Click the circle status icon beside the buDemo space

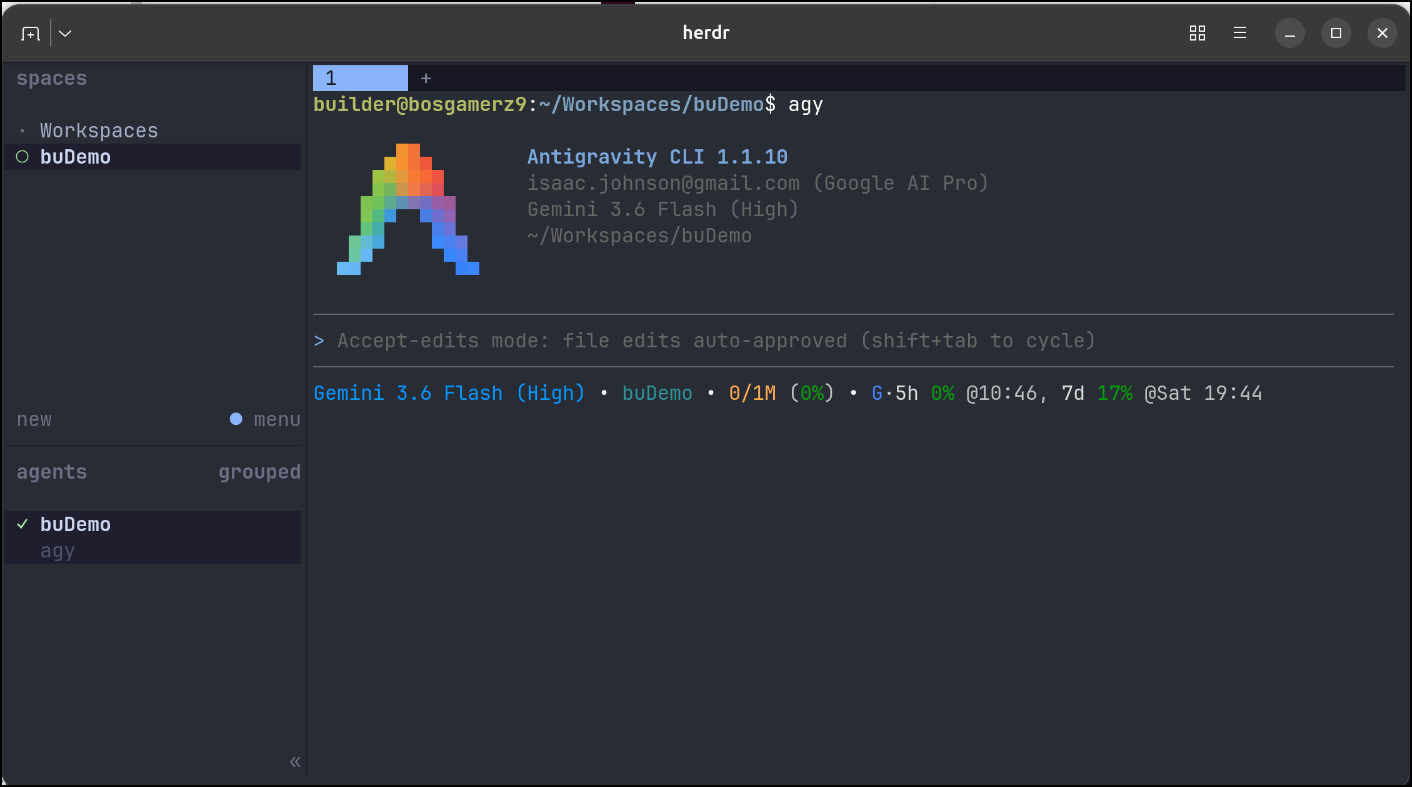(22, 157)
